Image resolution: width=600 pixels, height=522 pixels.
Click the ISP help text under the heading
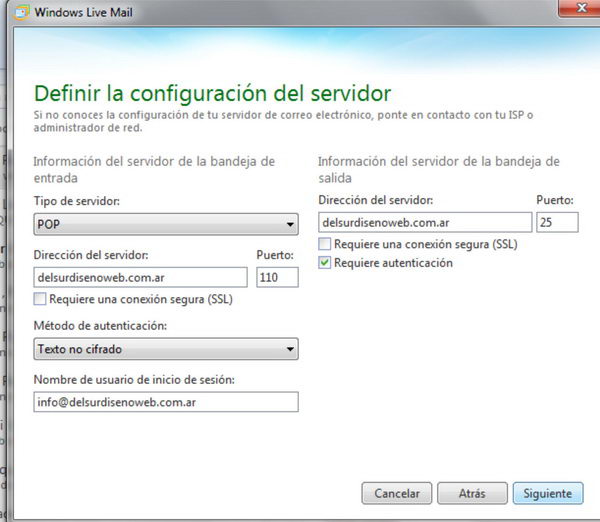pyautogui.click(x=283, y=121)
